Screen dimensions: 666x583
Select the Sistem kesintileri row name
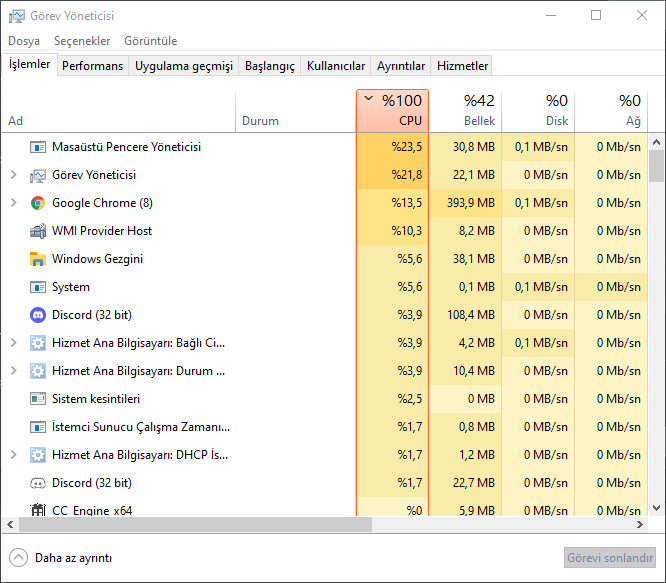point(96,399)
